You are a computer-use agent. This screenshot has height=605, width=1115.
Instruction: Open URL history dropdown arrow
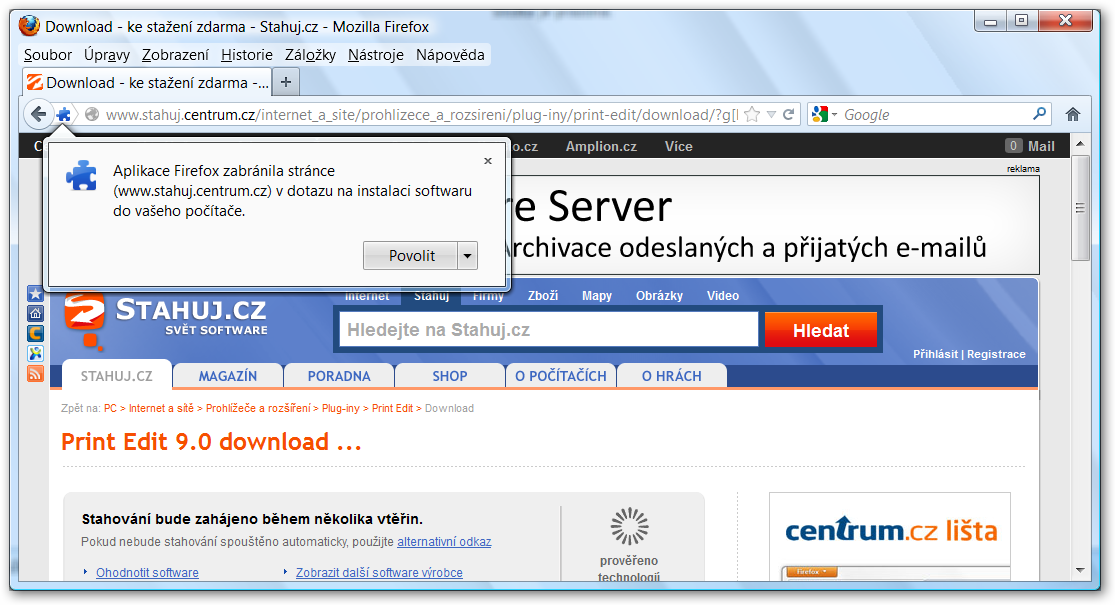(x=772, y=114)
